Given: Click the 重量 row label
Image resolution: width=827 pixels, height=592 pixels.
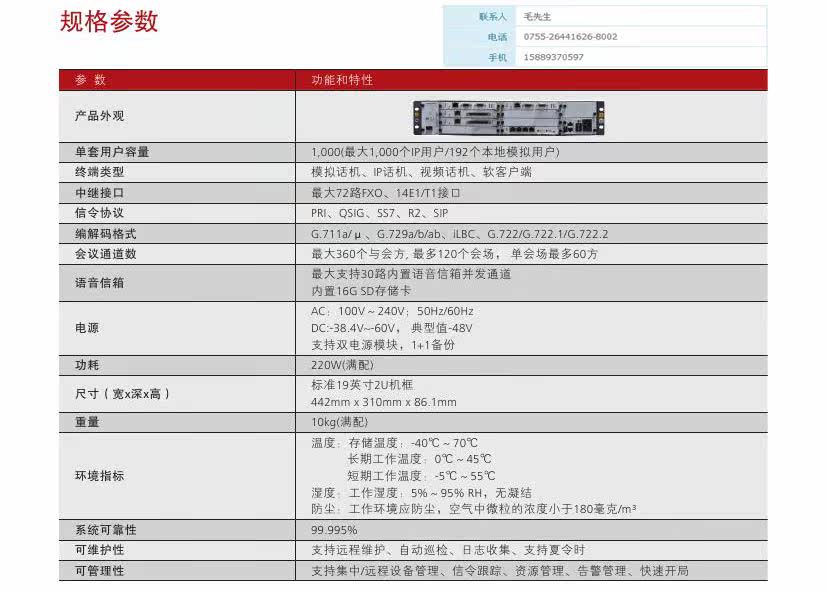Looking at the screenshot, I should click(x=86, y=422).
